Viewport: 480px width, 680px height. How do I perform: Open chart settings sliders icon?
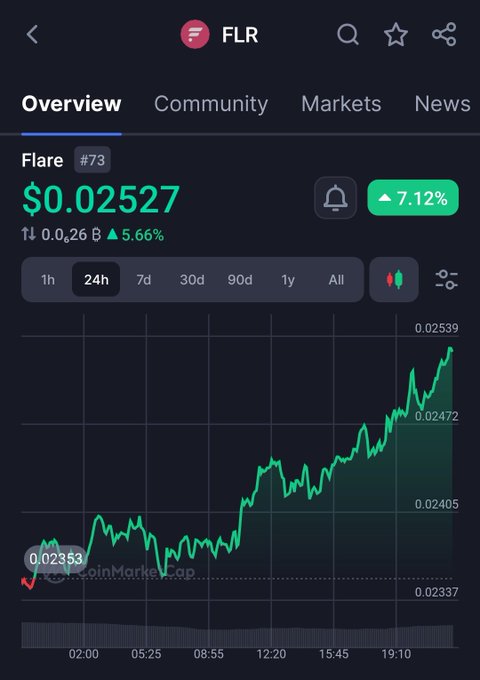click(447, 279)
